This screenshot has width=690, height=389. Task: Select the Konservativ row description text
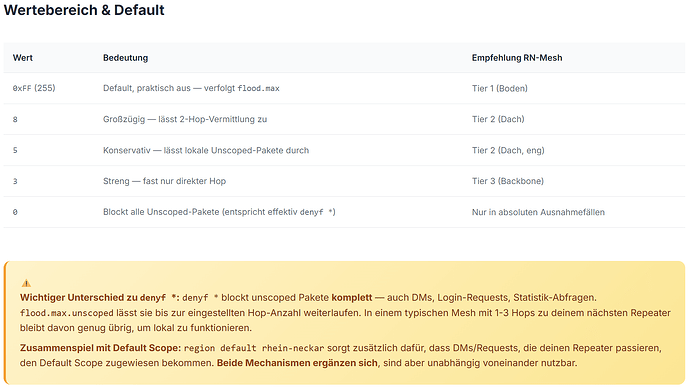(206, 150)
